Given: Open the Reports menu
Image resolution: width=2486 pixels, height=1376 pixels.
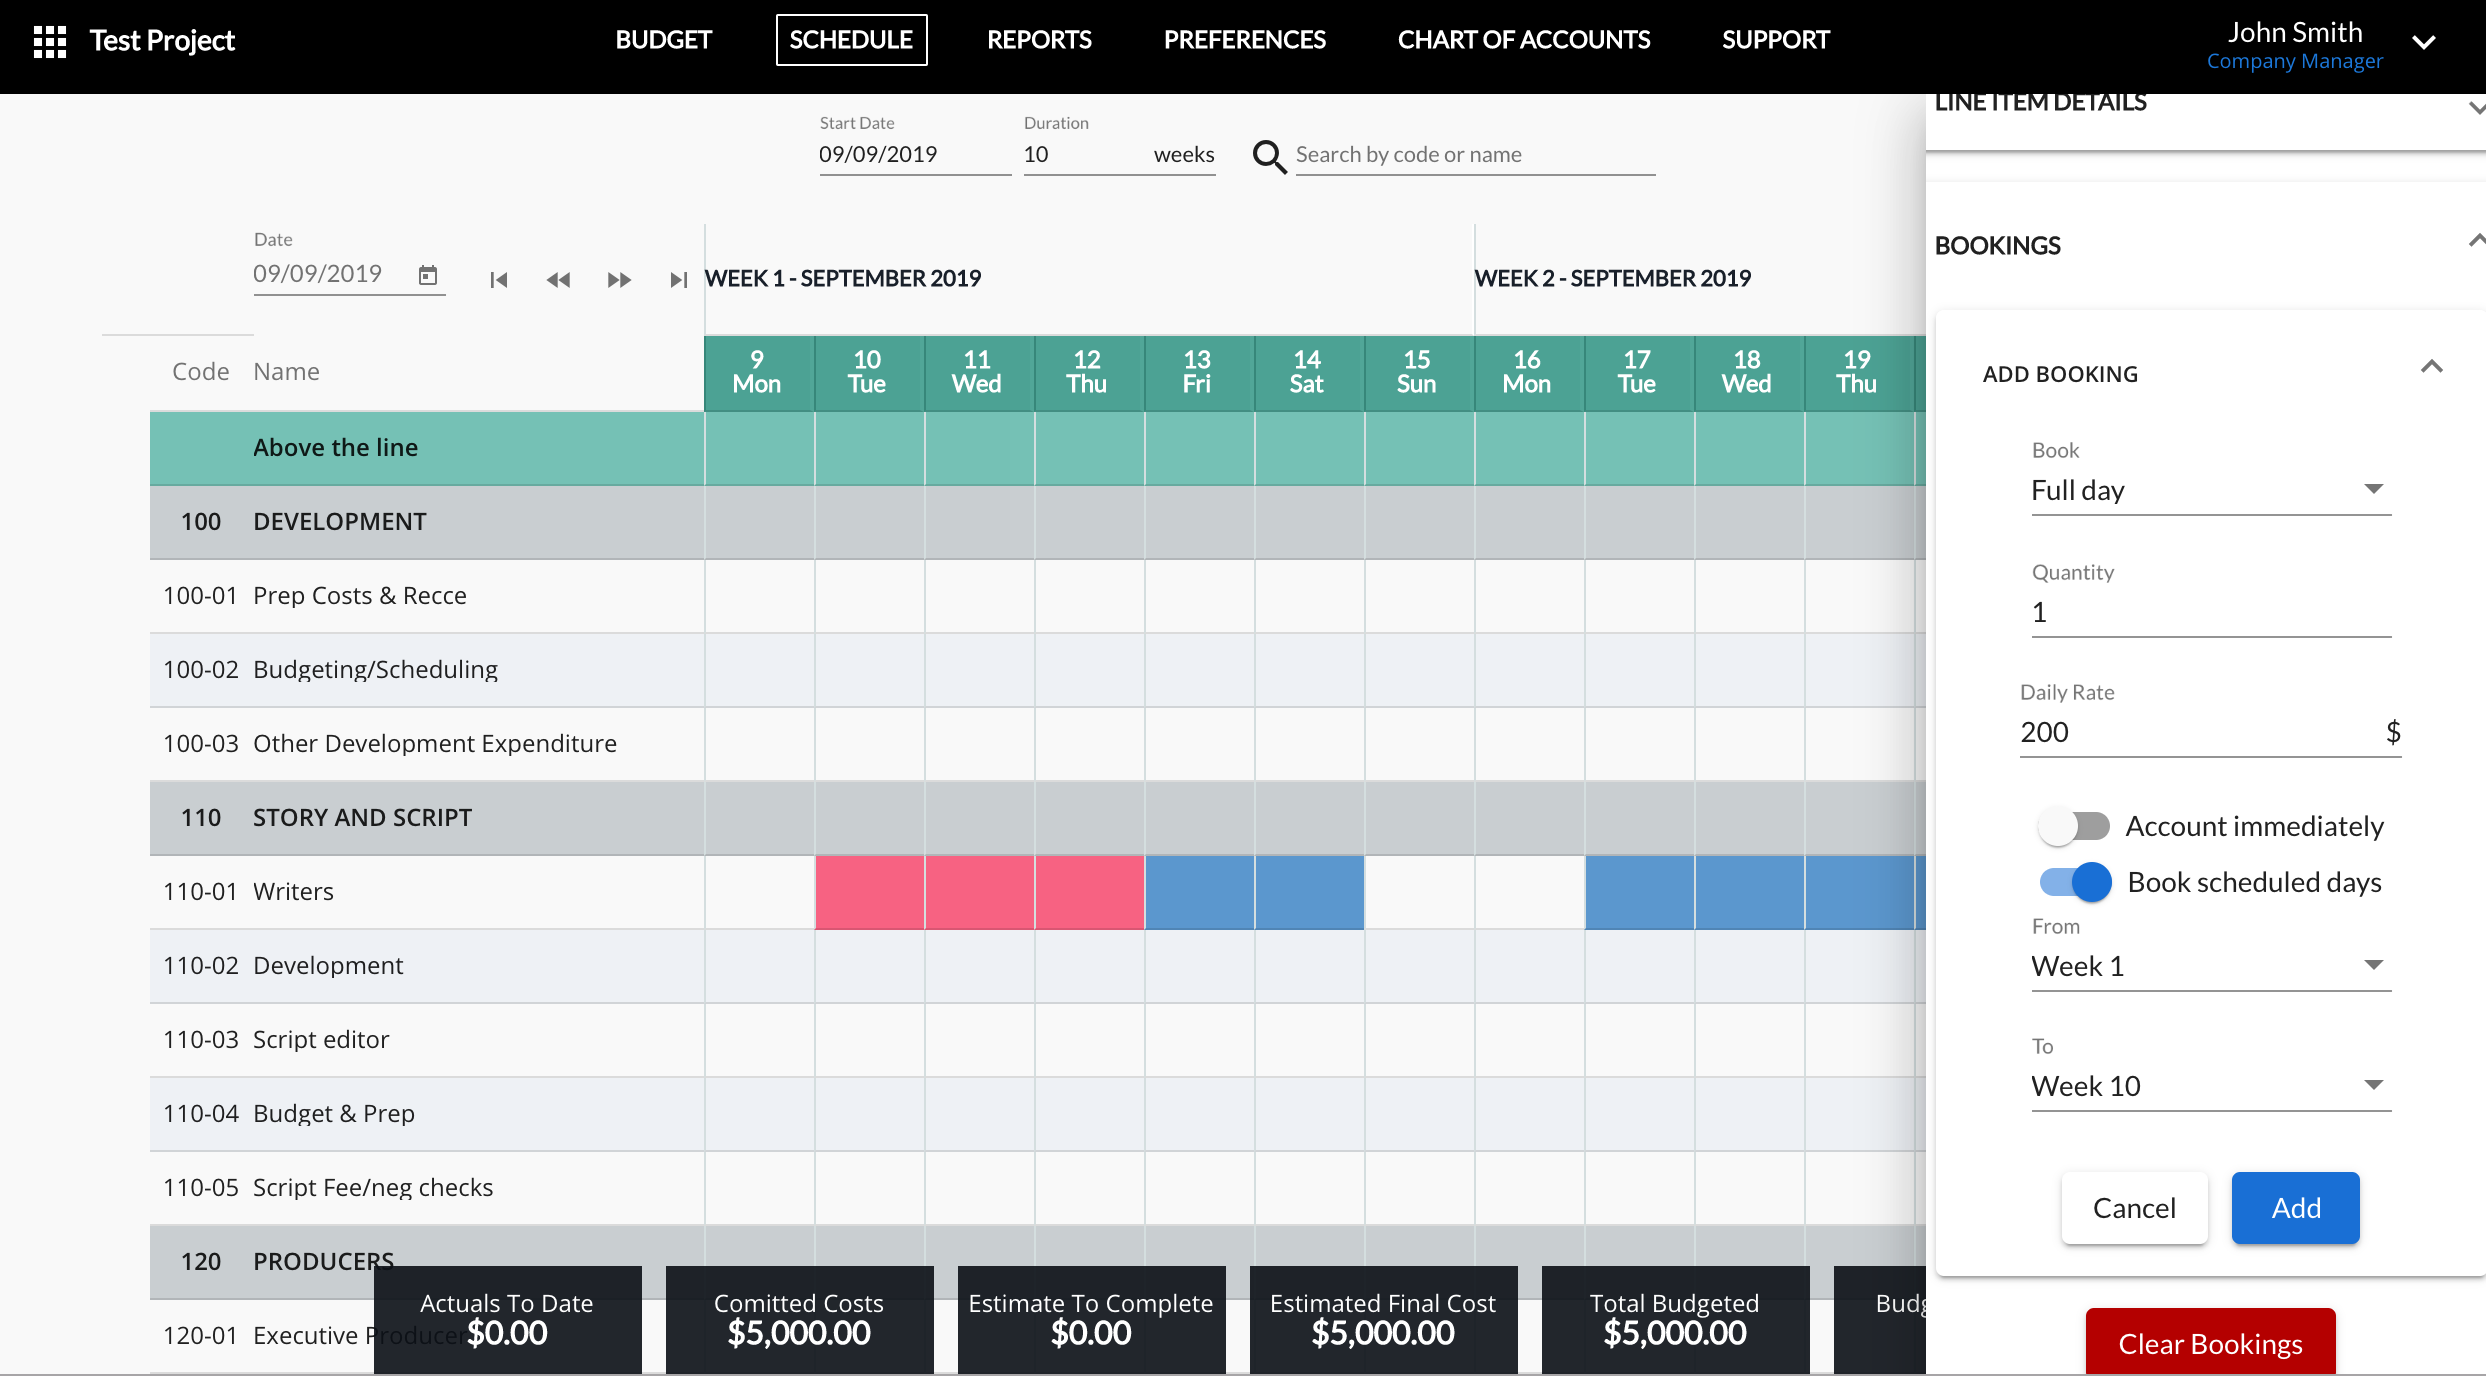Looking at the screenshot, I should [x=1039, y=40].
